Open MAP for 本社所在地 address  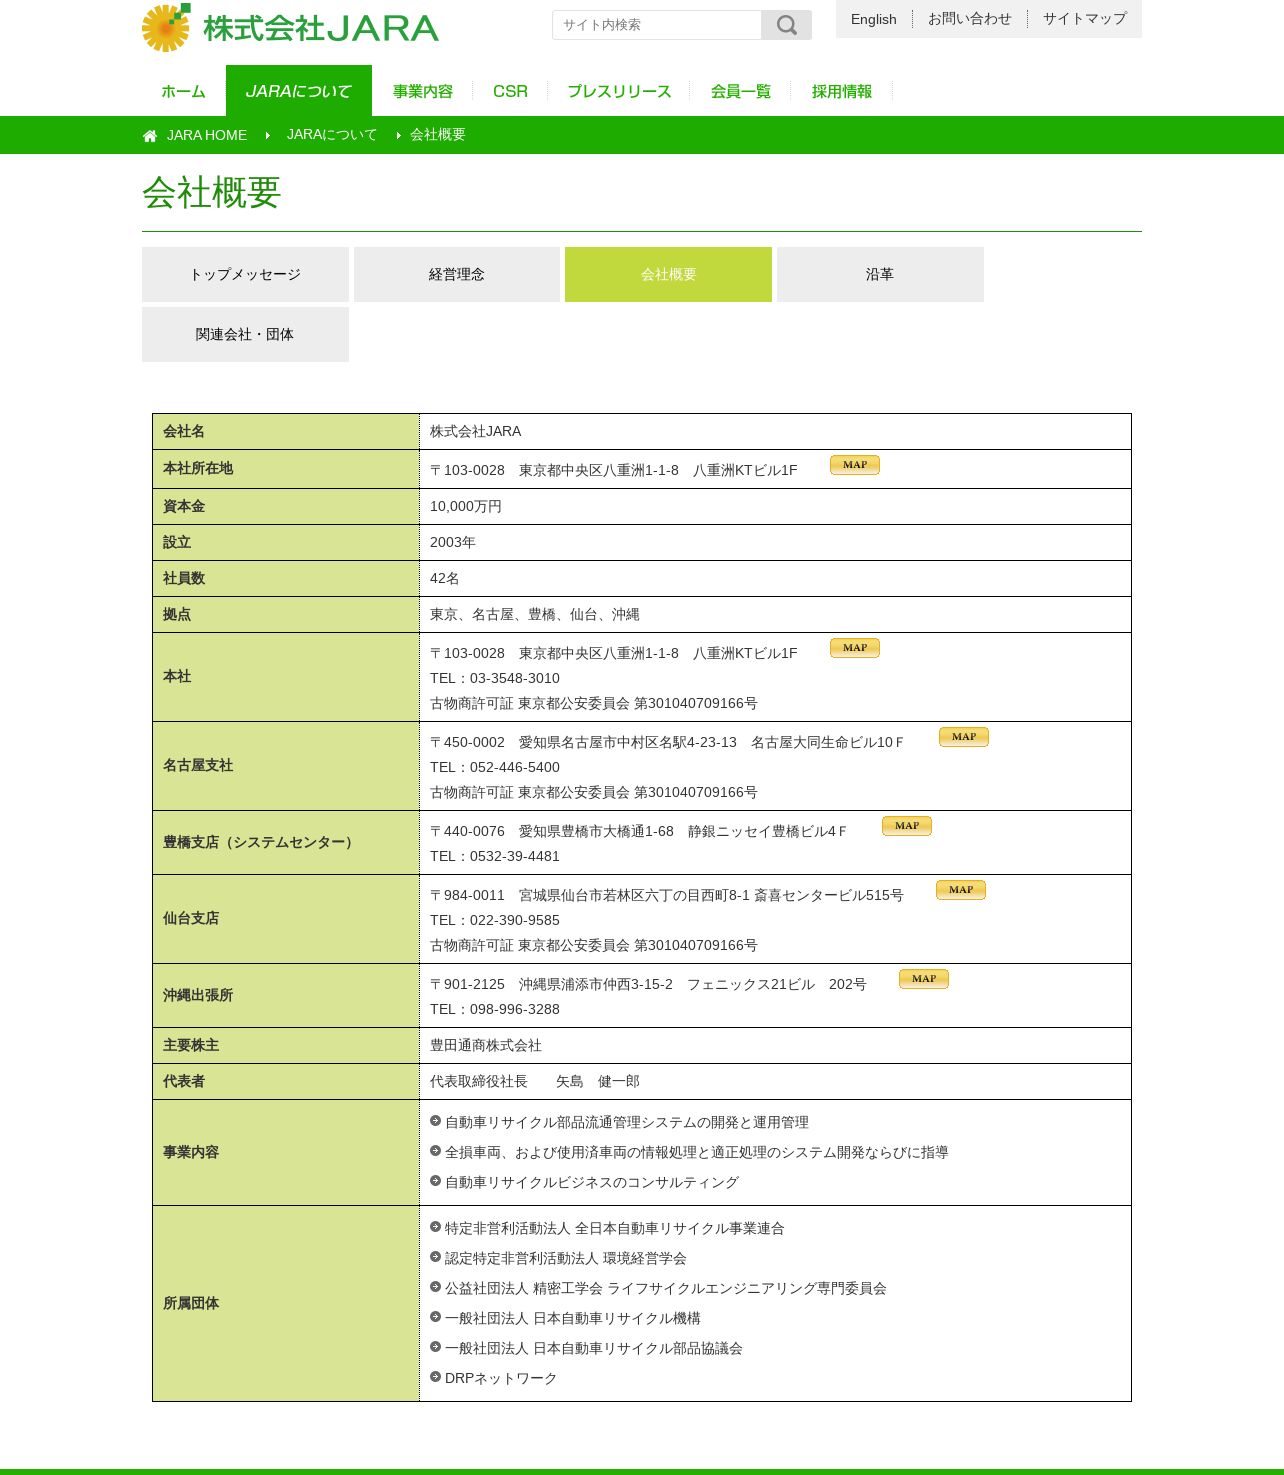click(855, 465)
